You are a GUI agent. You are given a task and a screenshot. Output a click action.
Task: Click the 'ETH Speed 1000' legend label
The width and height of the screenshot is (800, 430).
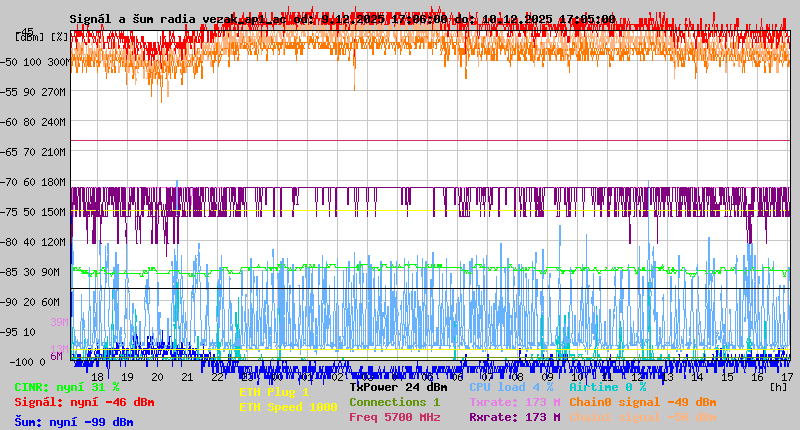click(288, 407)
